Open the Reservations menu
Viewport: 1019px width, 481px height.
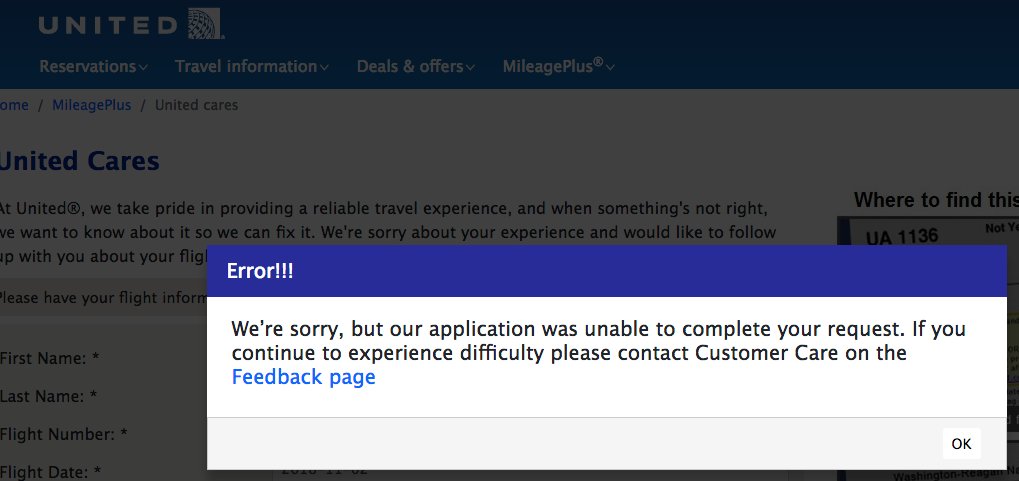point(94,66)
